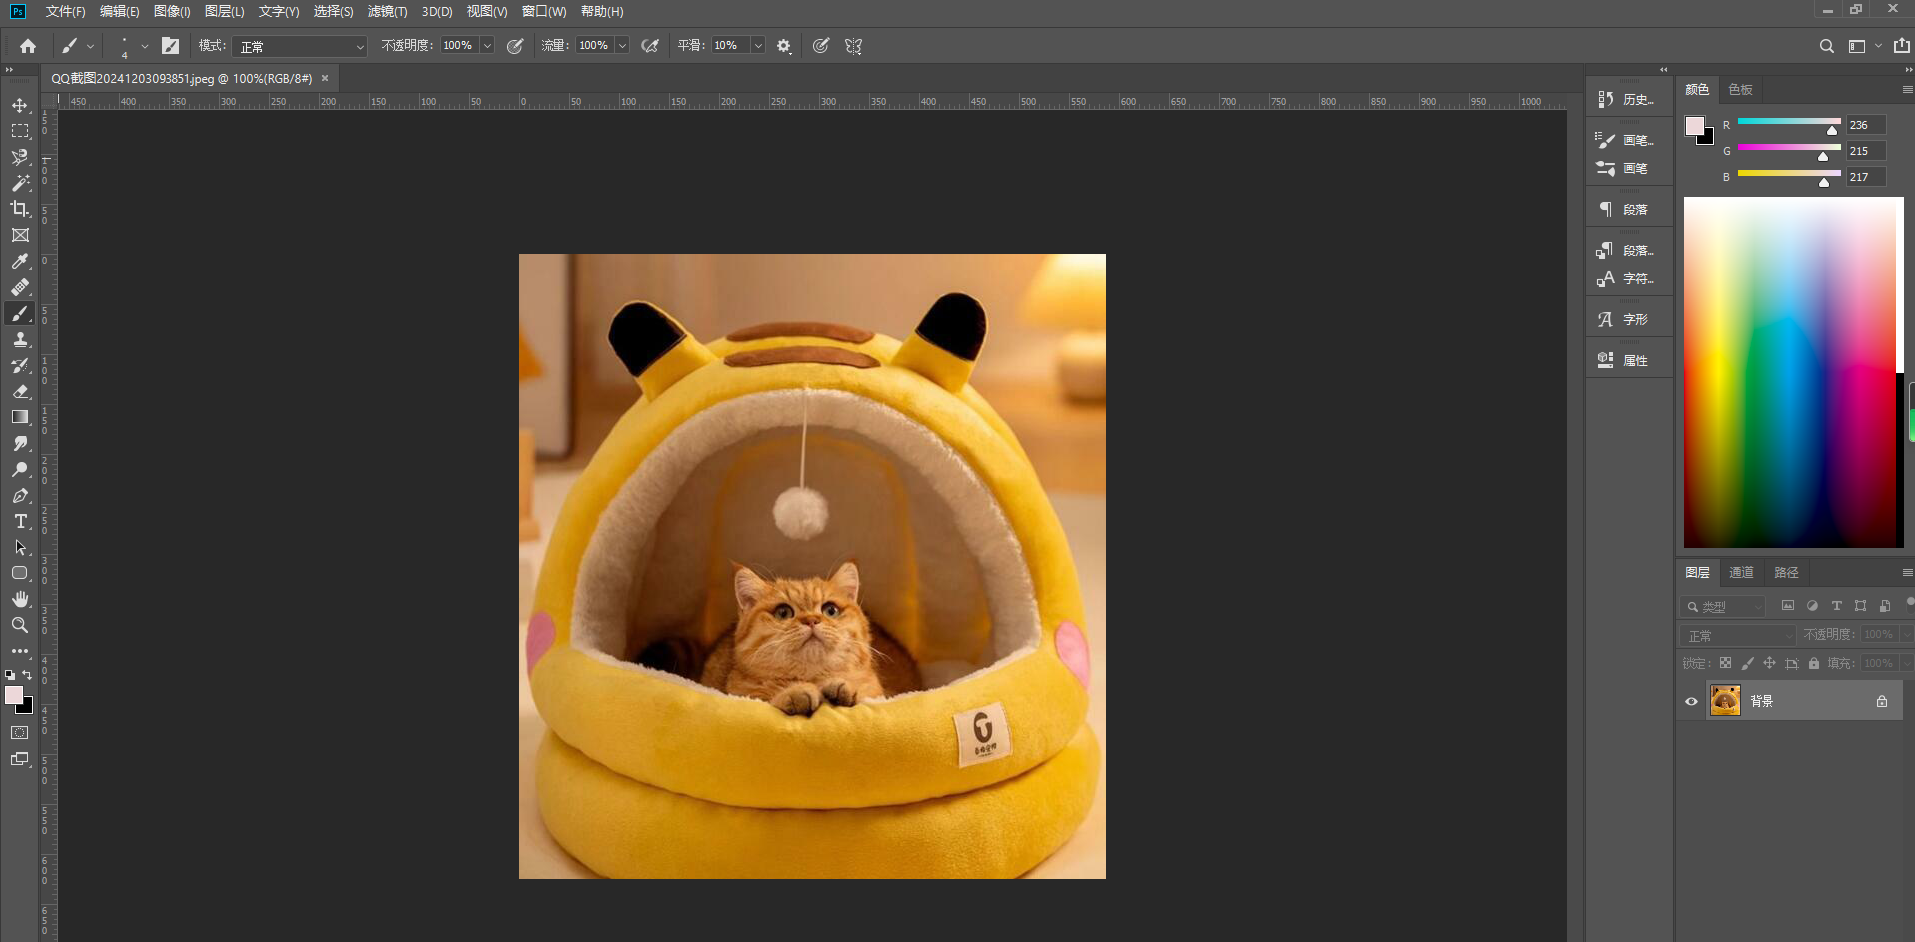Select the Pen tool
This screenshot has height=942, width=1915.
(x=20, y=495)
